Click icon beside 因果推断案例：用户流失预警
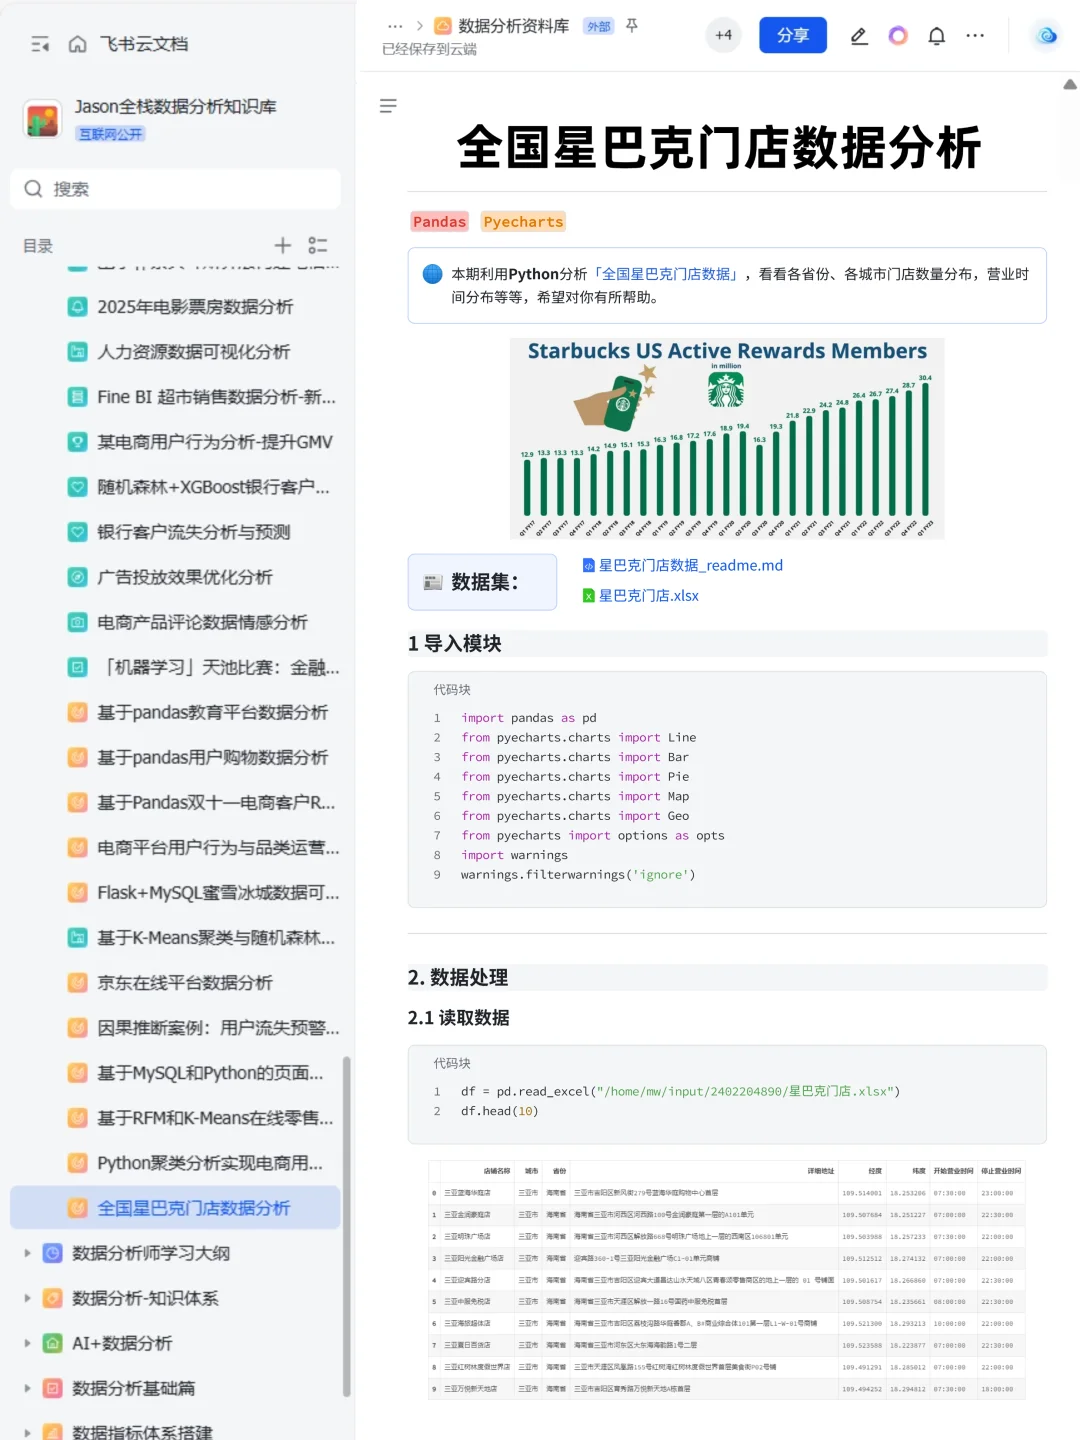This screenshot has height=1440, width=1080. click(x=77, y=1028)
